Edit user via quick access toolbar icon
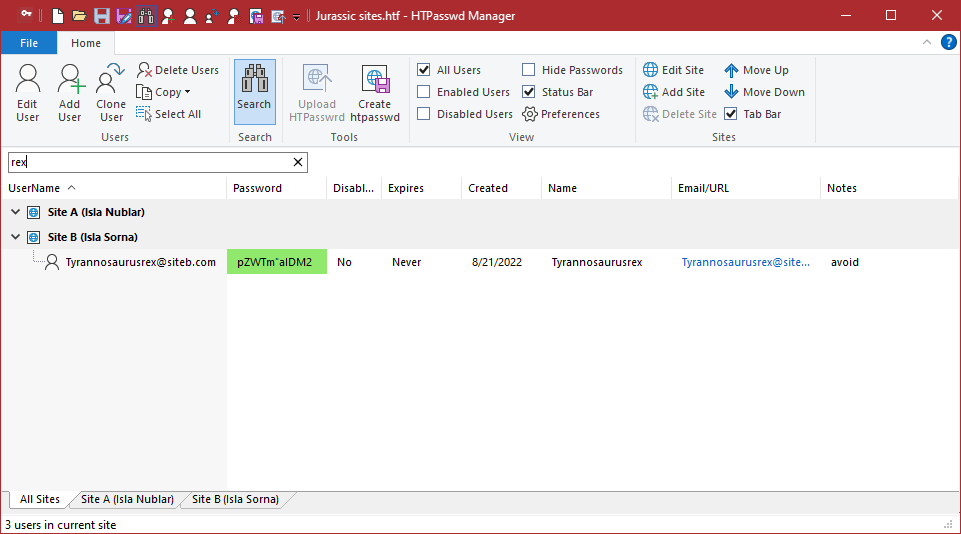This screenshot has width=961, height=534. (x=190, y=16)
